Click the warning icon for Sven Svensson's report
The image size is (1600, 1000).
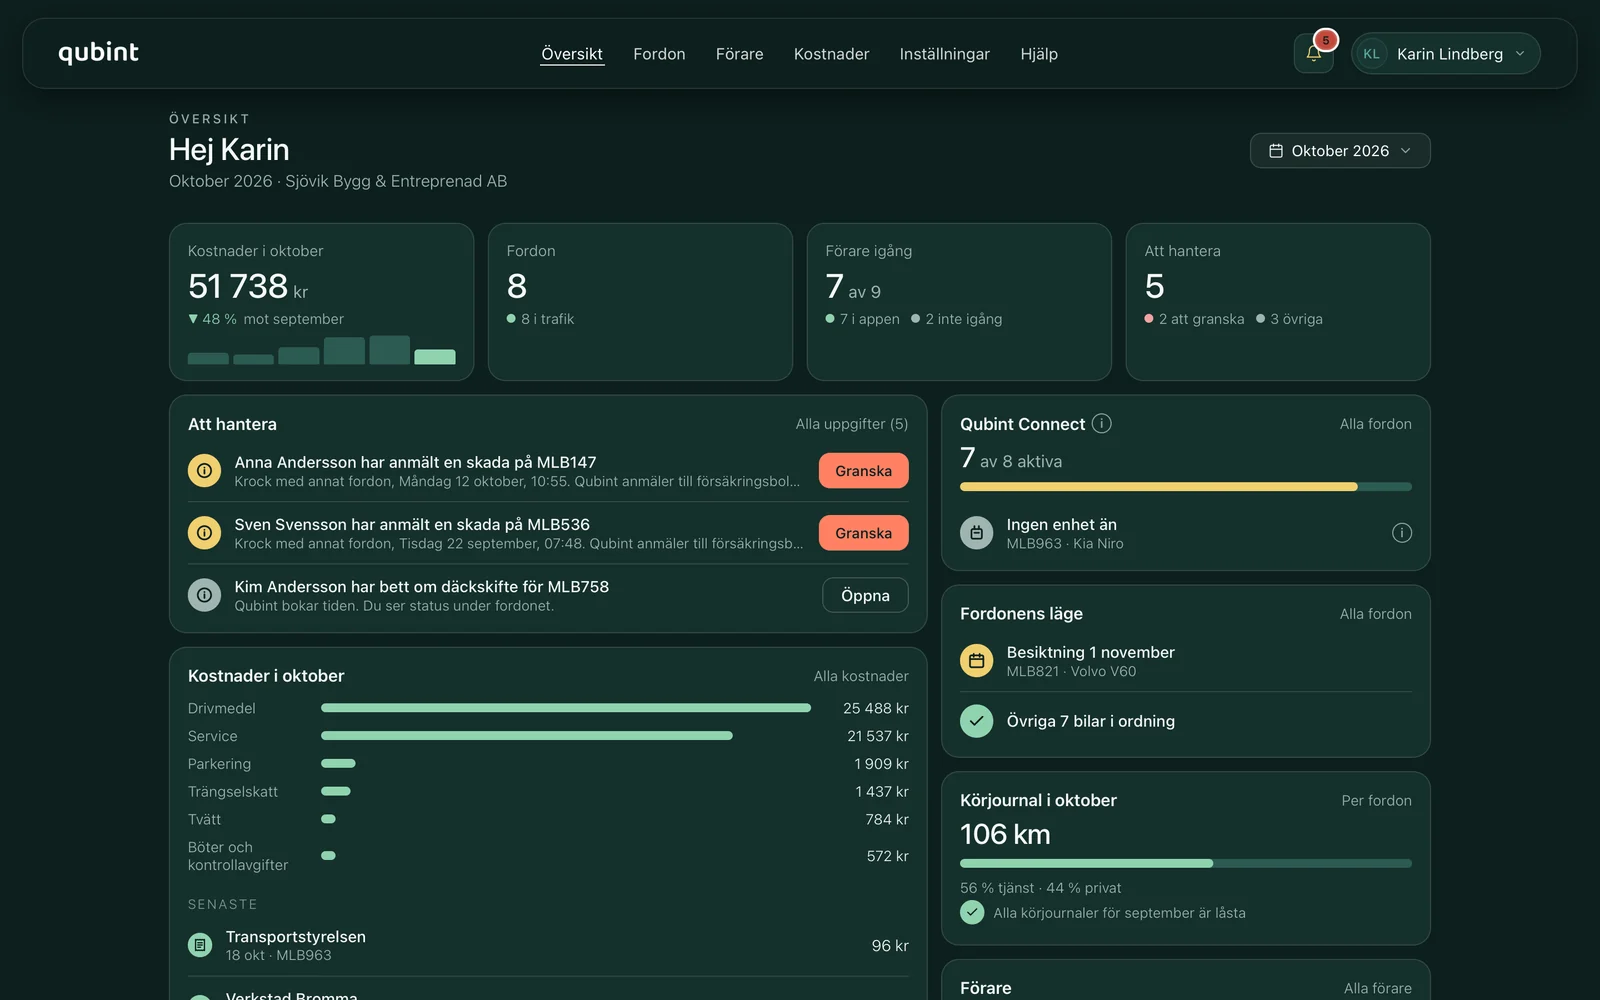coord(204,533)
